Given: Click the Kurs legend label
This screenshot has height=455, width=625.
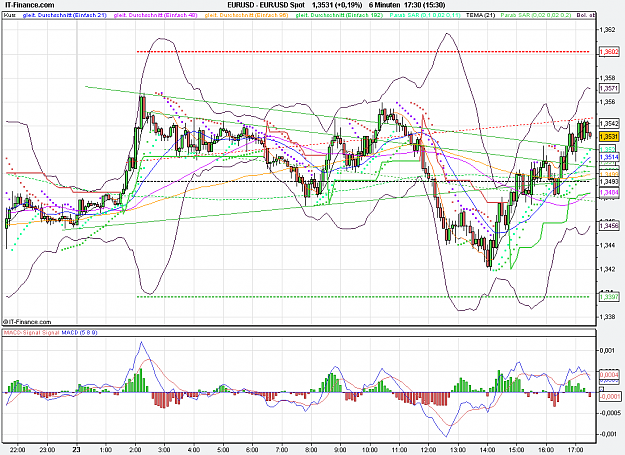Looking at the screenshot, I should pyautogui.click(x=9, y=15).
